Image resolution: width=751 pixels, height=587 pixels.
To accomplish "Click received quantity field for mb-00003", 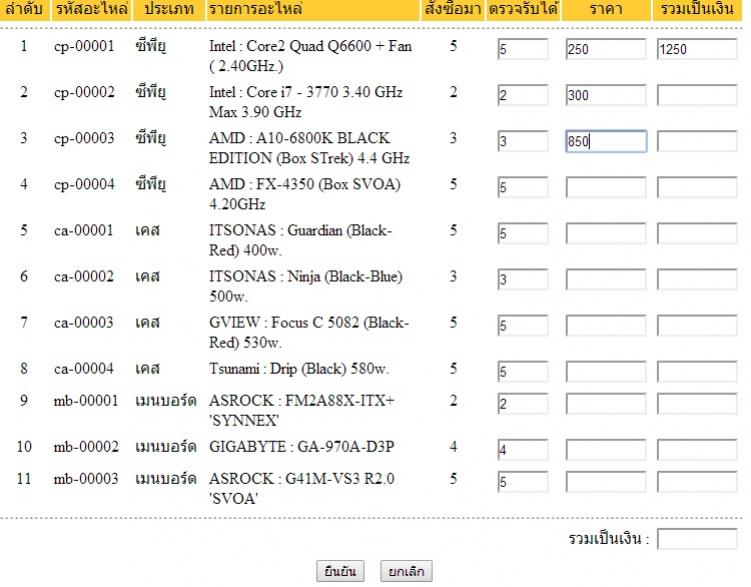I will [523, 482].
